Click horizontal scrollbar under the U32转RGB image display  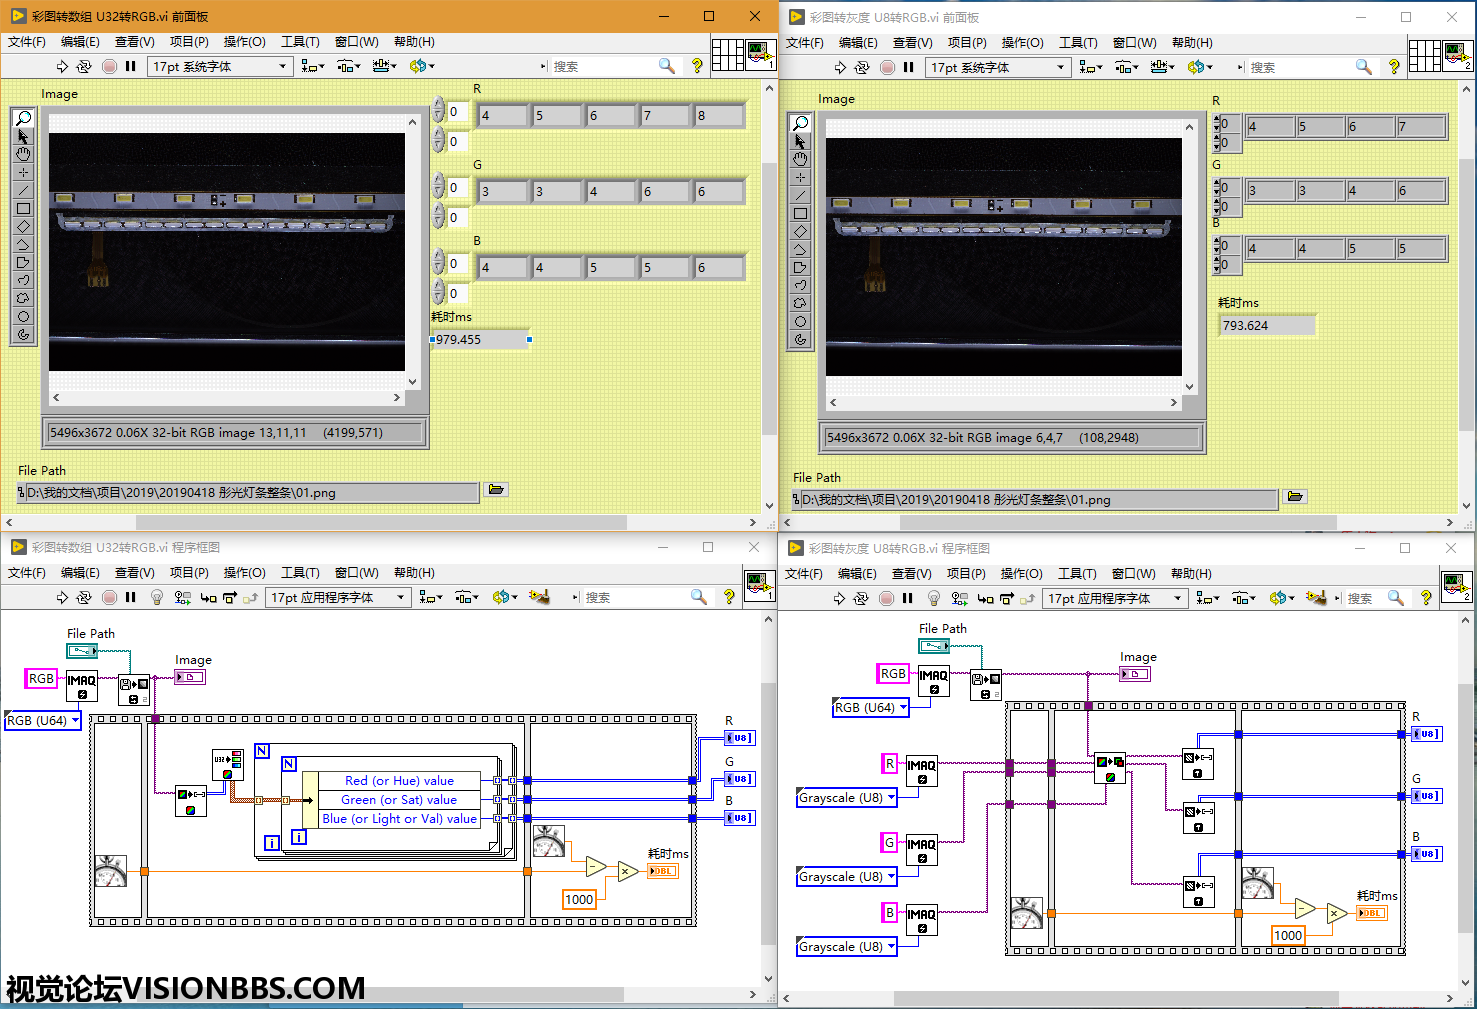(226, 397)
